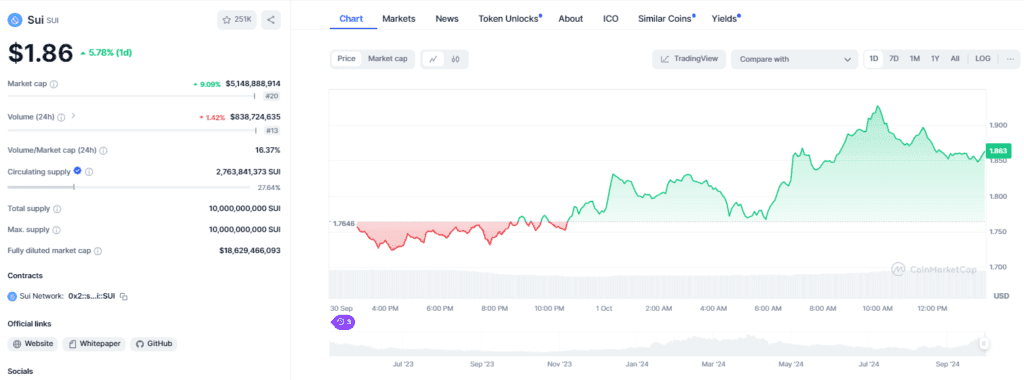Click the $5,148,888,914 market cap value
Viewport: 1024px width, 380px height.
pyautogui.click(x=253, y=84)
